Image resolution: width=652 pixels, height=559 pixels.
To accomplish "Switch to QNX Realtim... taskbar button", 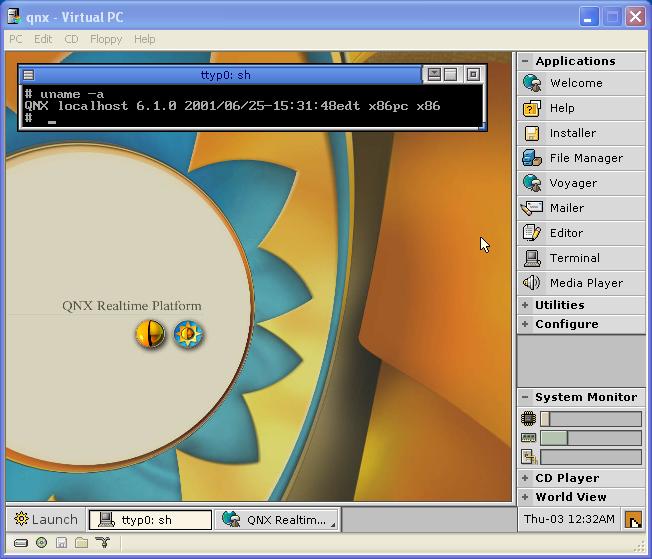I will [x=276, y=520].
